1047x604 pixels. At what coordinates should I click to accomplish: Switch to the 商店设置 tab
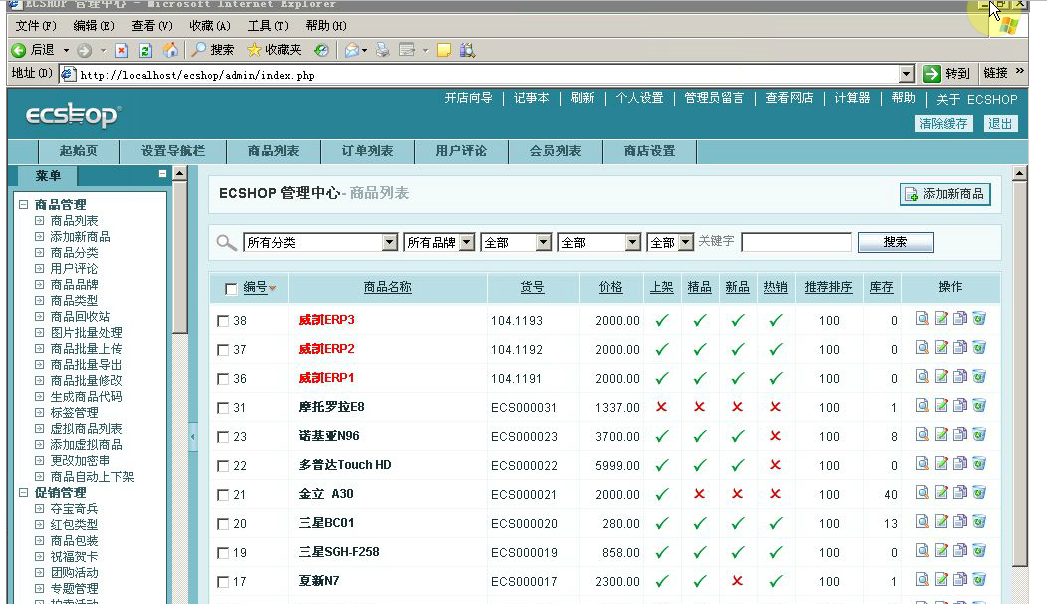tap(649, 152)
